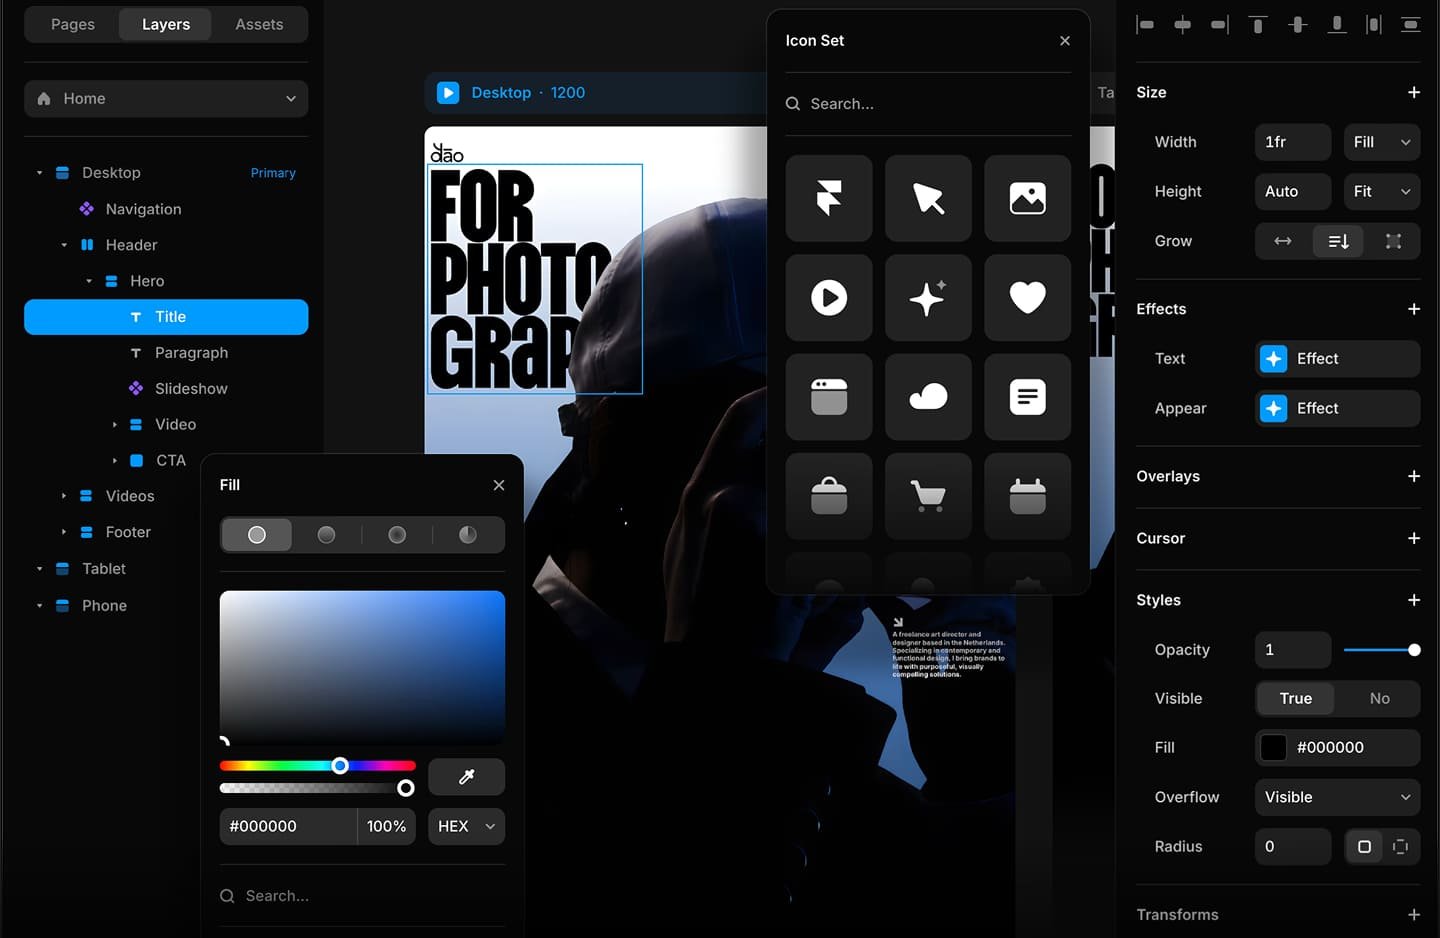The width and height of the screenshot is (1440, 938).
Task: Open the HEX color format dropdown
Action: pyautogui.click(x=466, y=827)
